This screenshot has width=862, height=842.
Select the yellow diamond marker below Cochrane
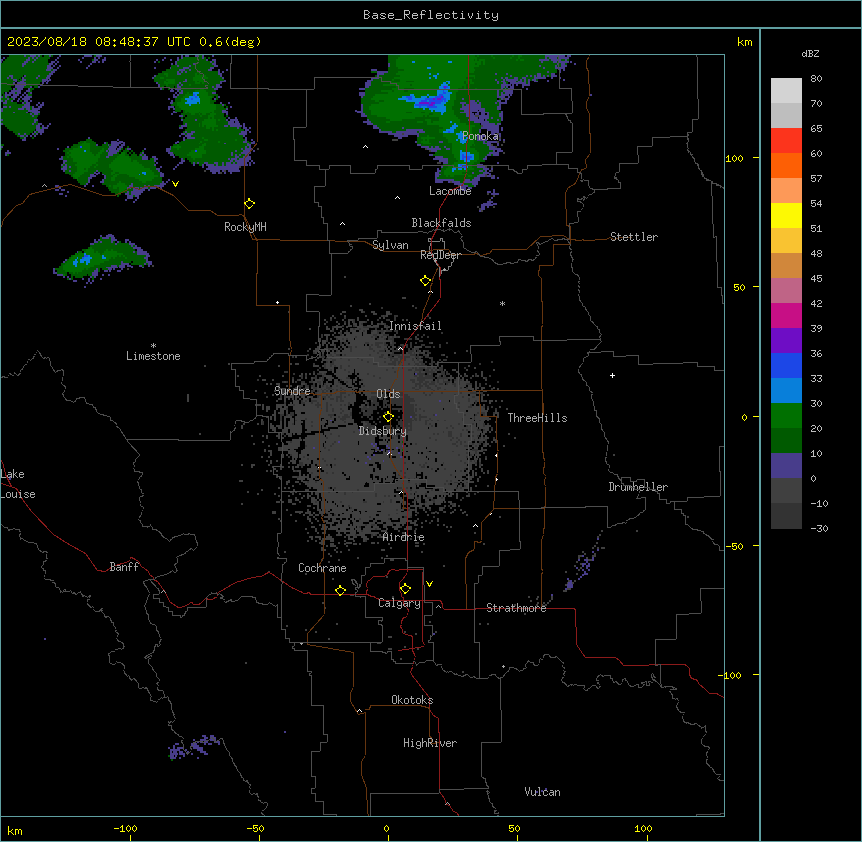[340, 590]
